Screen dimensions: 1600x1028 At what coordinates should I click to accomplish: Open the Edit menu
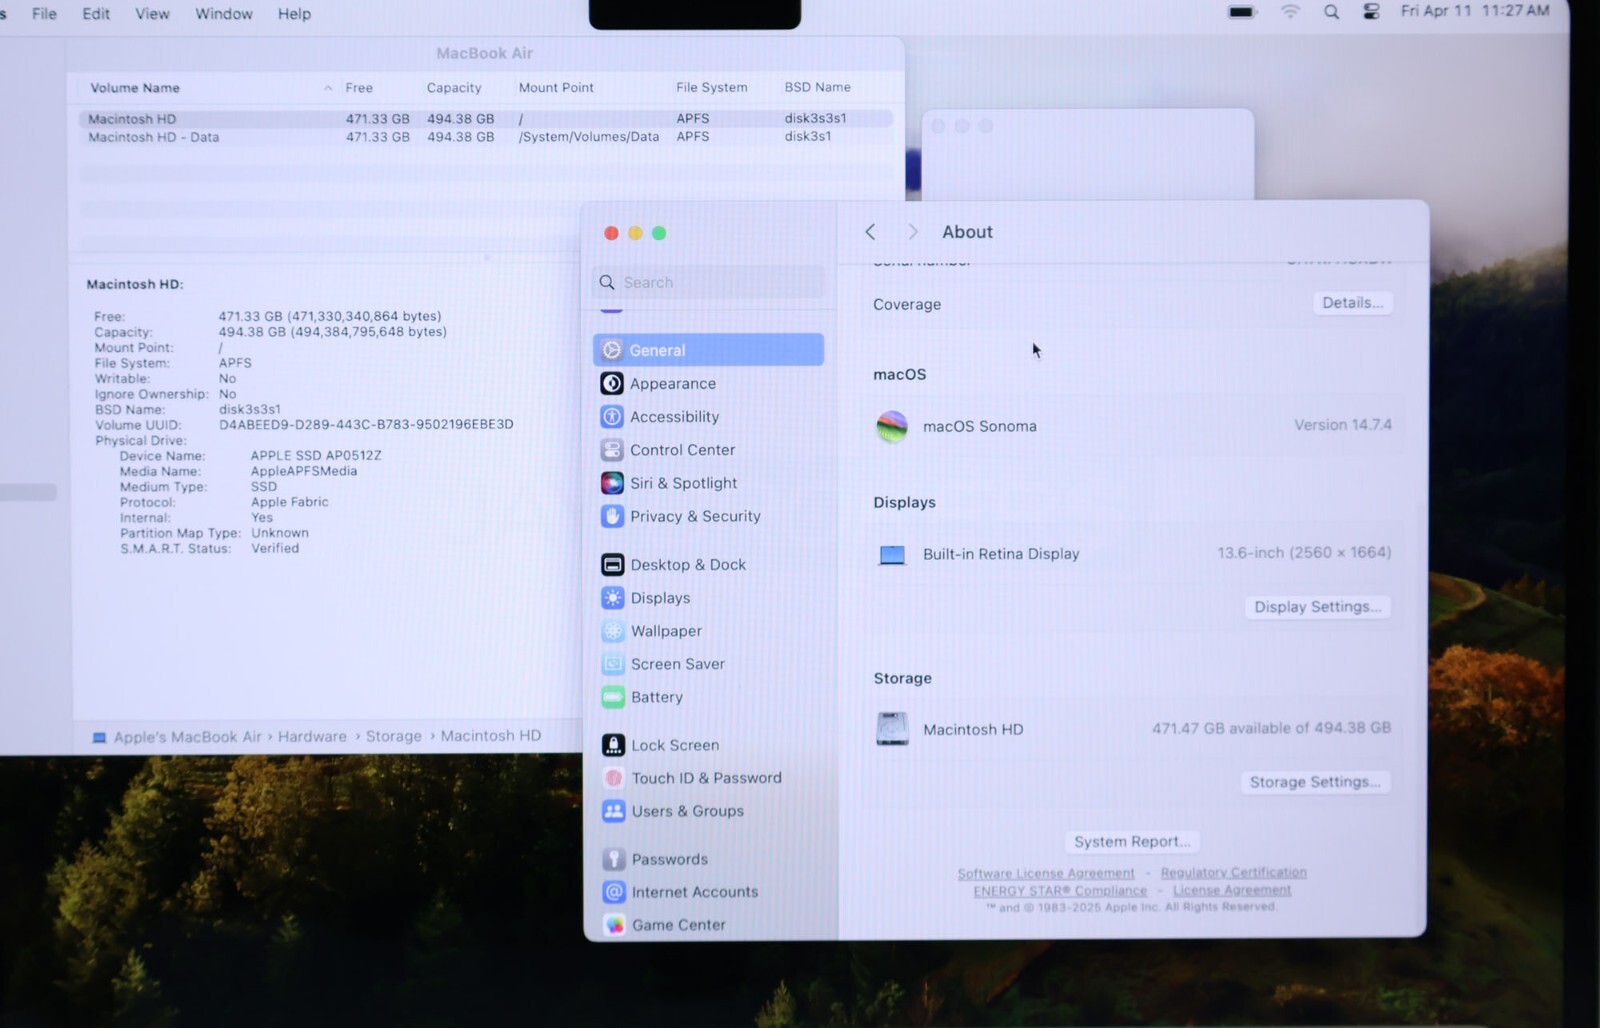point(96,14)
